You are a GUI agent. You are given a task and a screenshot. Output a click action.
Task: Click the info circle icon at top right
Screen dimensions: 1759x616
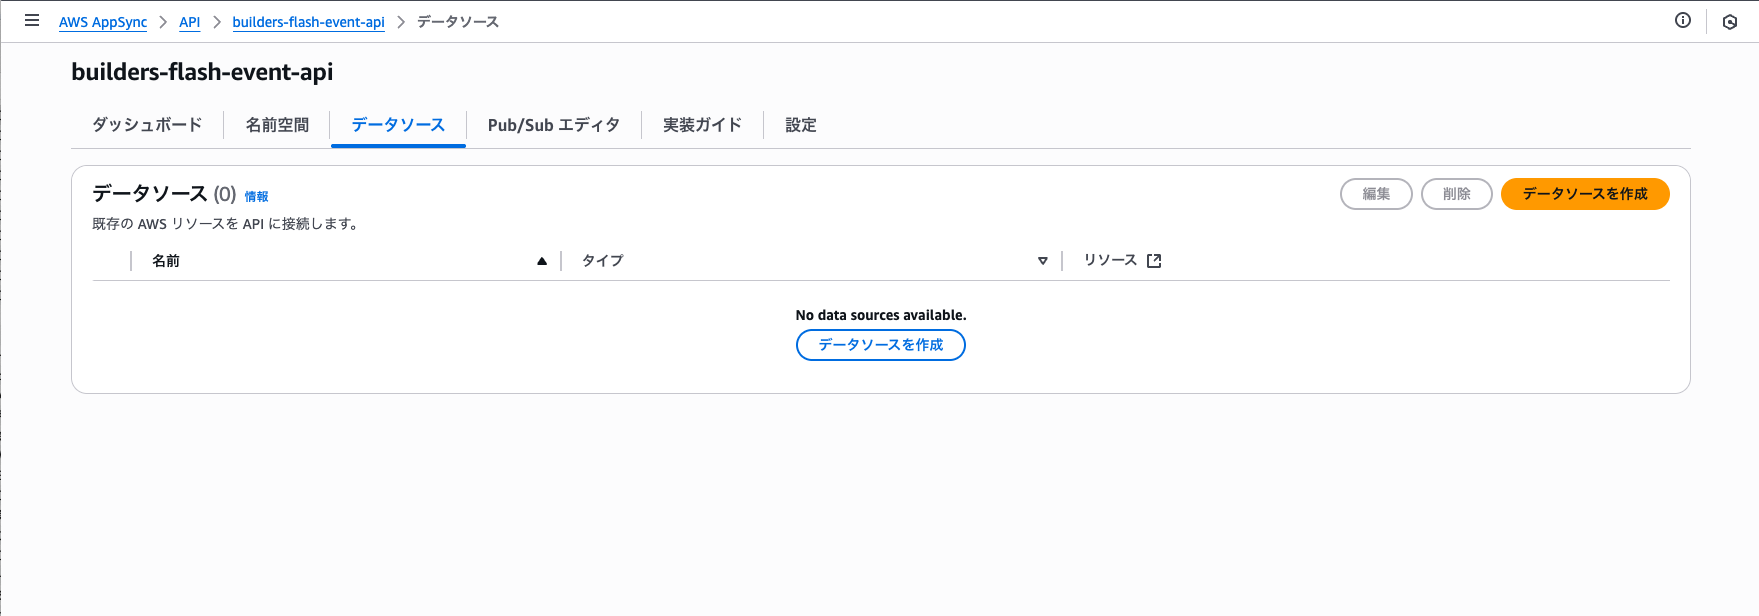(1683, 21)
